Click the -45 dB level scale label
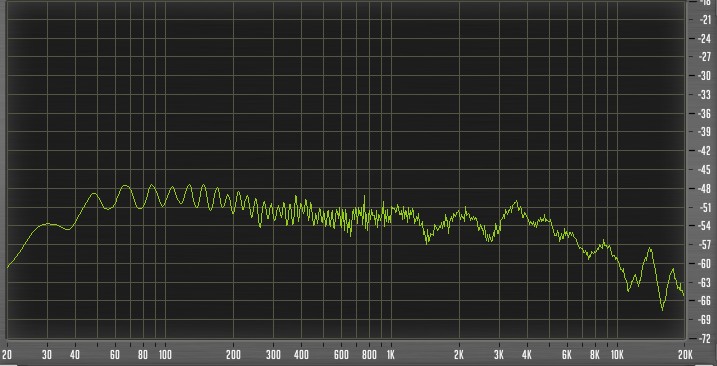The width and height of the screenshot is (717, 366). point(703,169)
